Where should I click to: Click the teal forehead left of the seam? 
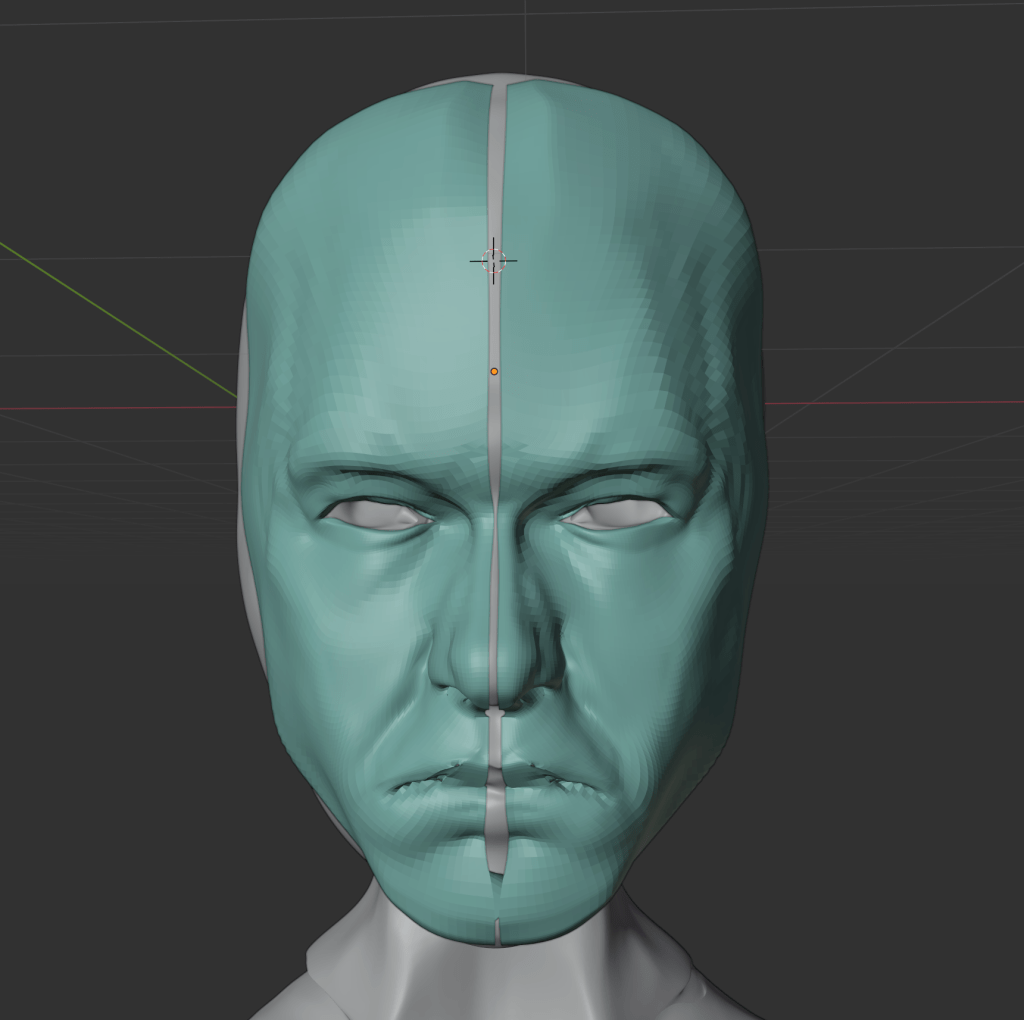[400, 250]
